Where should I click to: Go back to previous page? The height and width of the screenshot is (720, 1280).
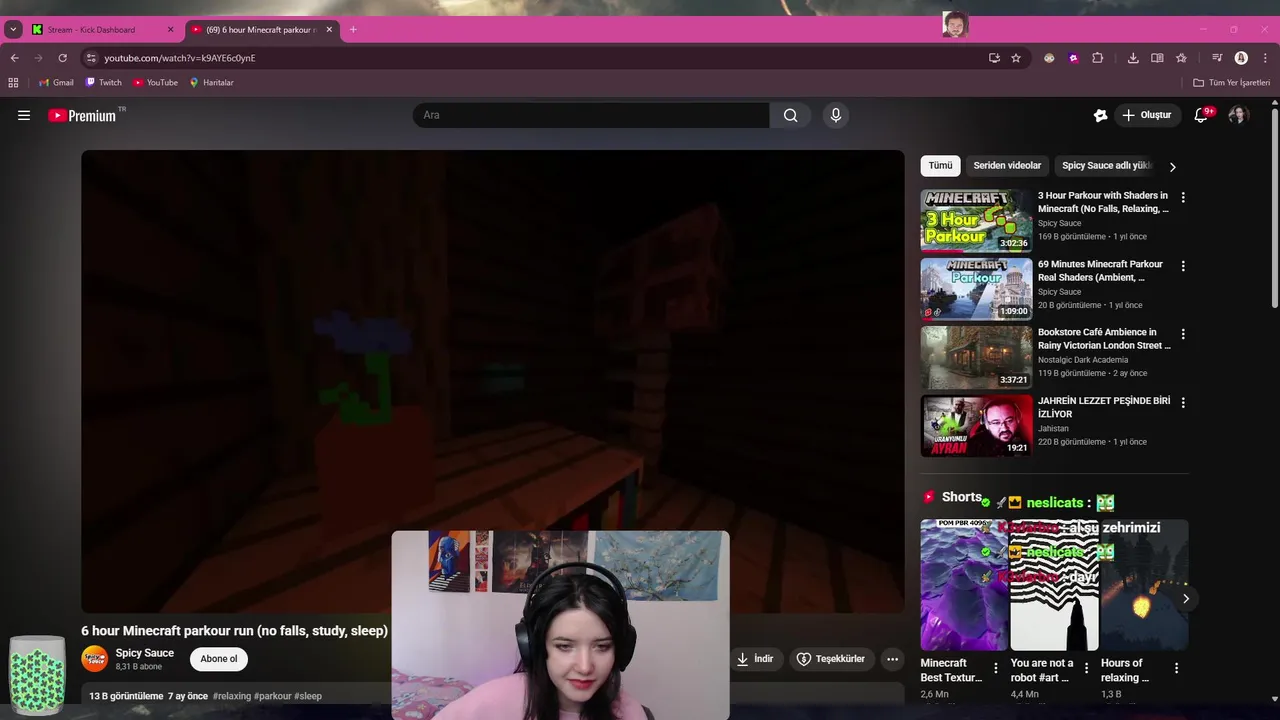pos(14,58)
